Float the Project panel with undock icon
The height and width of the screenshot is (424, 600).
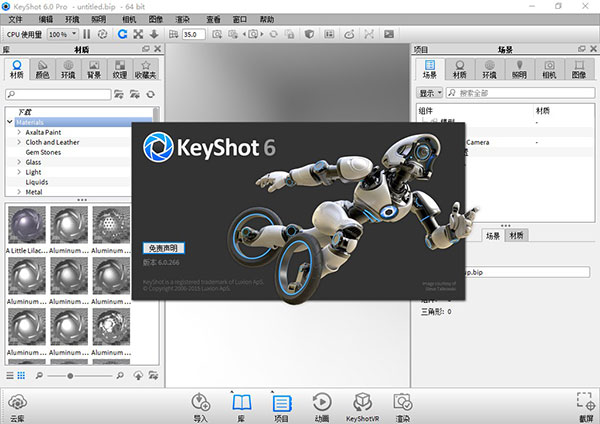pyautogui.click(x=582, y=49)
